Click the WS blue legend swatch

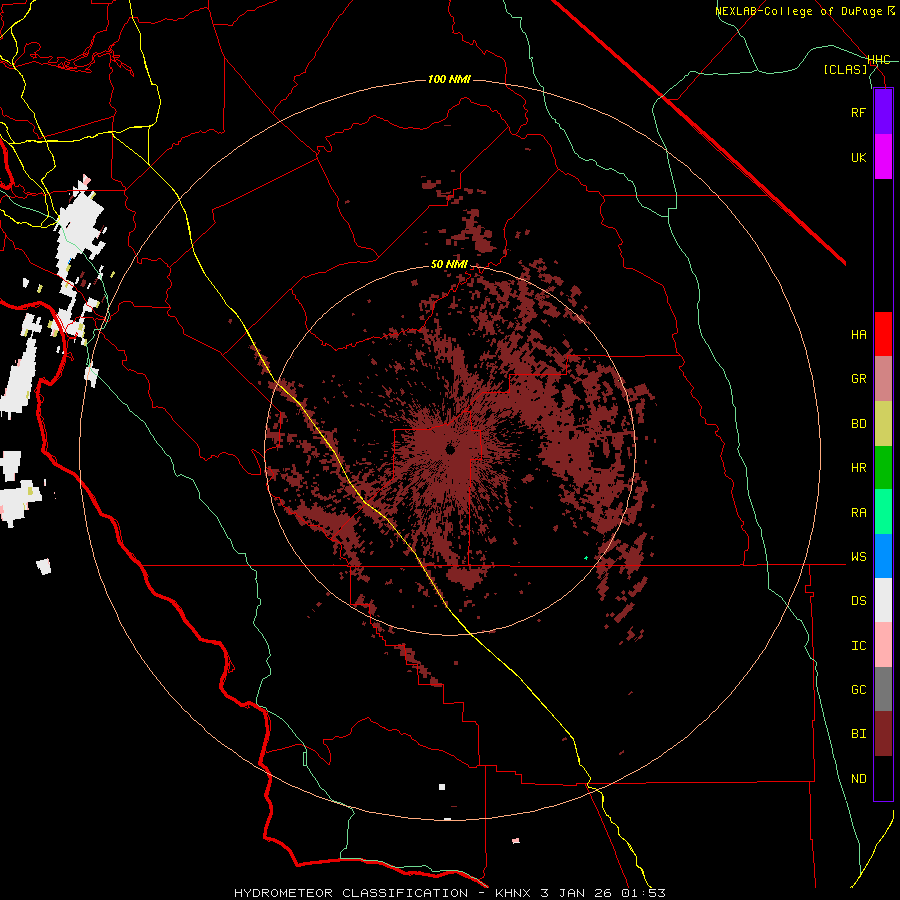[883, 556]
